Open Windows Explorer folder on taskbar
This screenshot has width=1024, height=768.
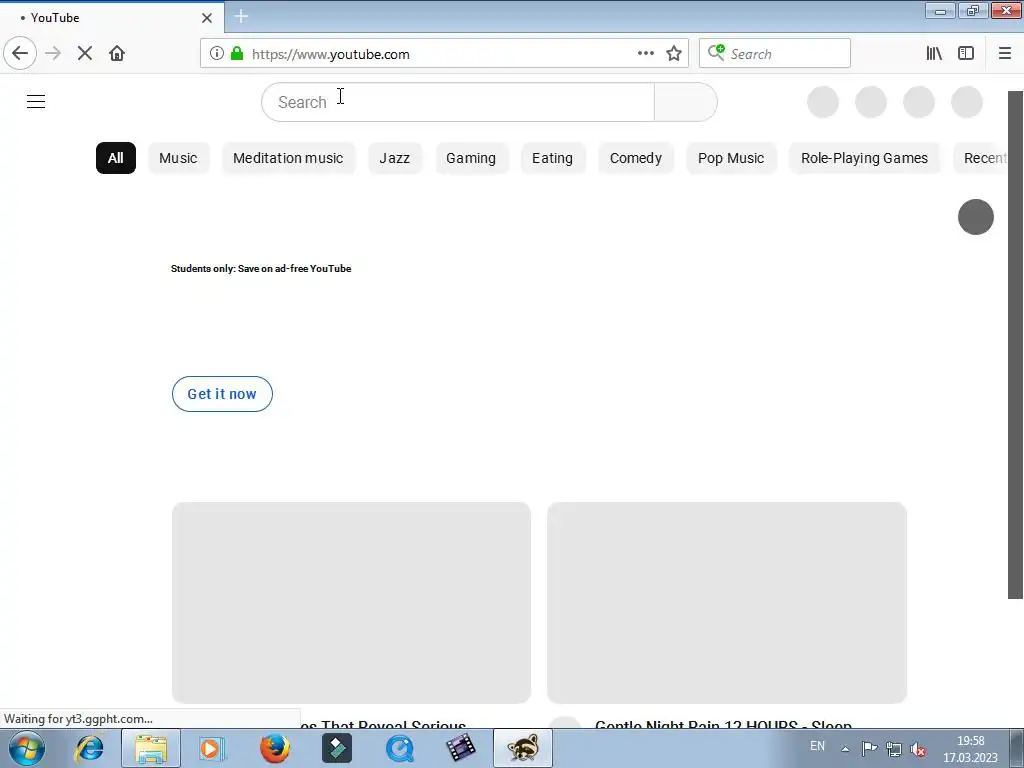pyautogui.click(x=151, y=748)
